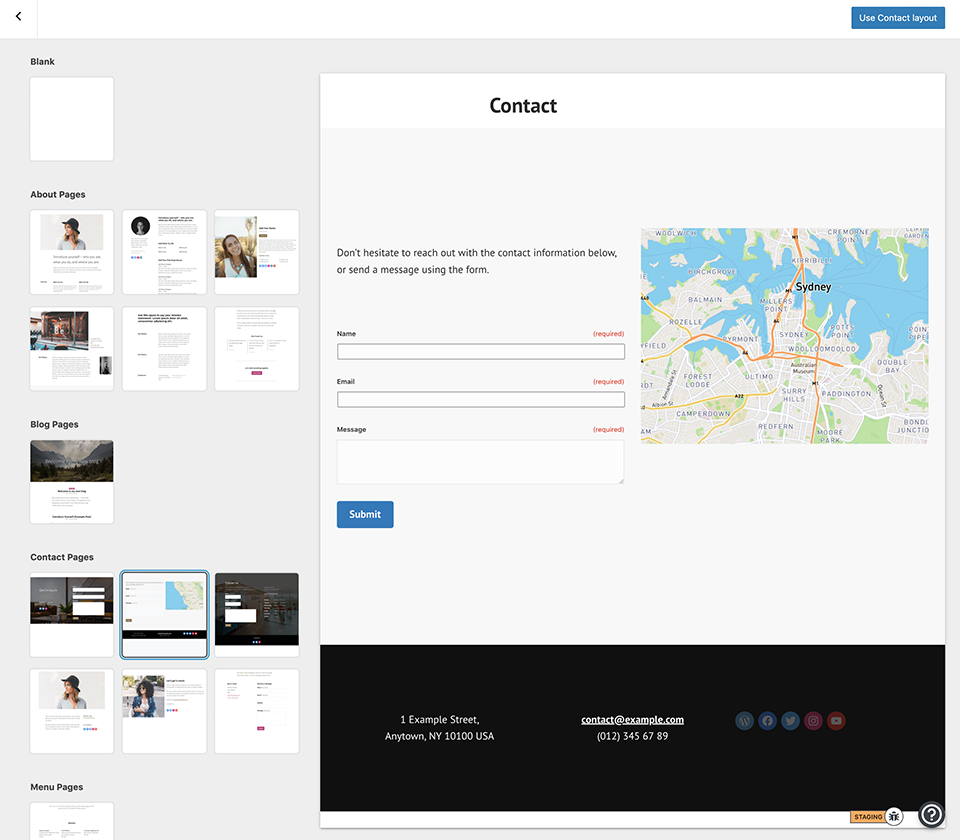960x840 pixels.
Task: Select About layout with pink button at bottom
Action: click(x=257, y=349)
